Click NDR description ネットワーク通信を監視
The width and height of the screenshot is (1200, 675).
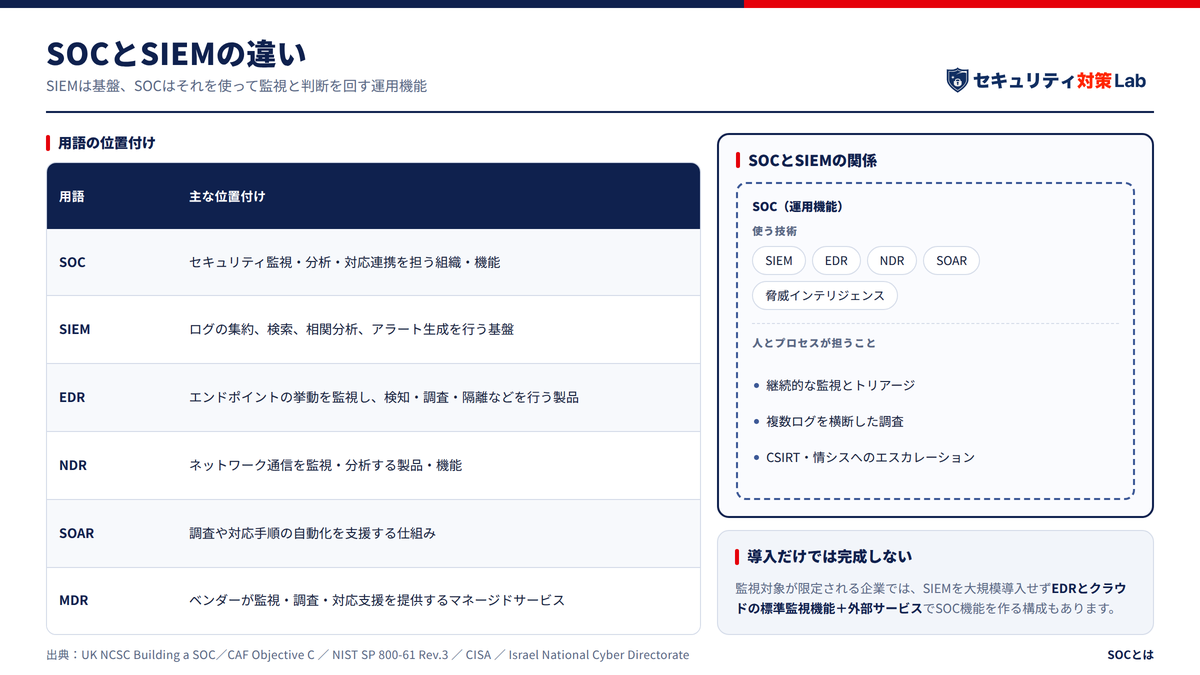pyautogui.click(x=325, y=465)
